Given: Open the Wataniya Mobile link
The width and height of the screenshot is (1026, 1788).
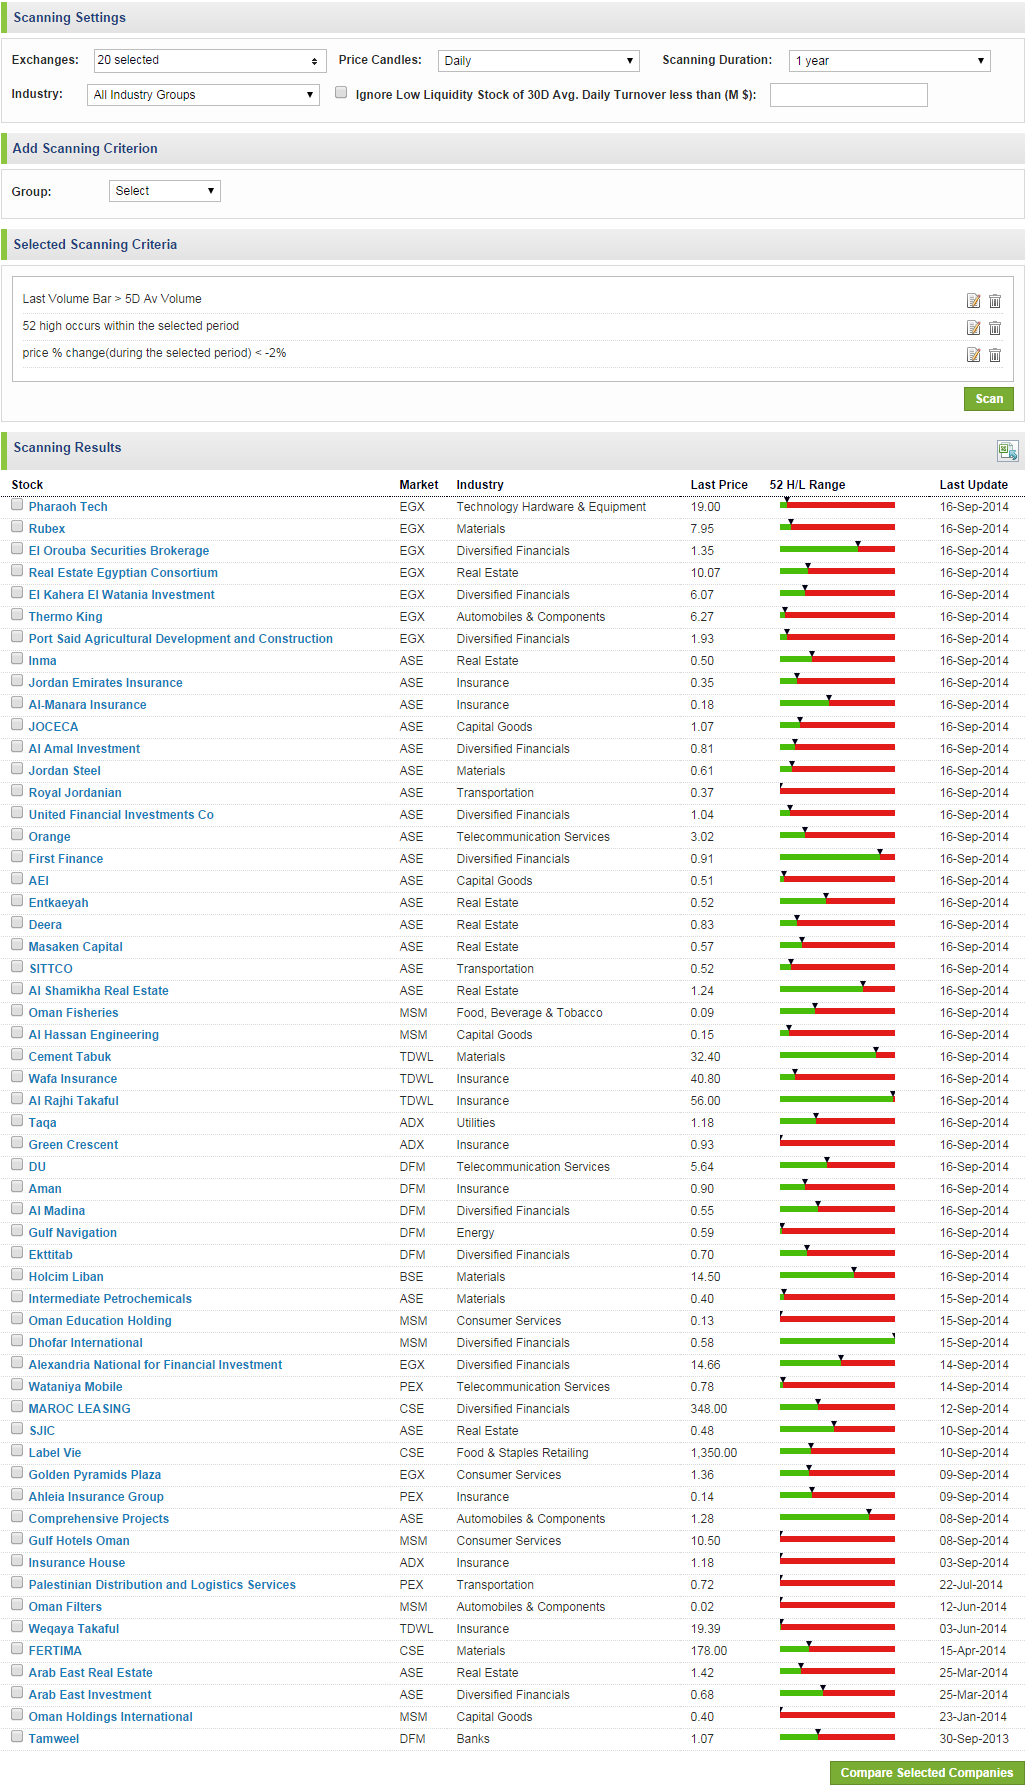Looking at the screenshot, I should (75, 1387).
